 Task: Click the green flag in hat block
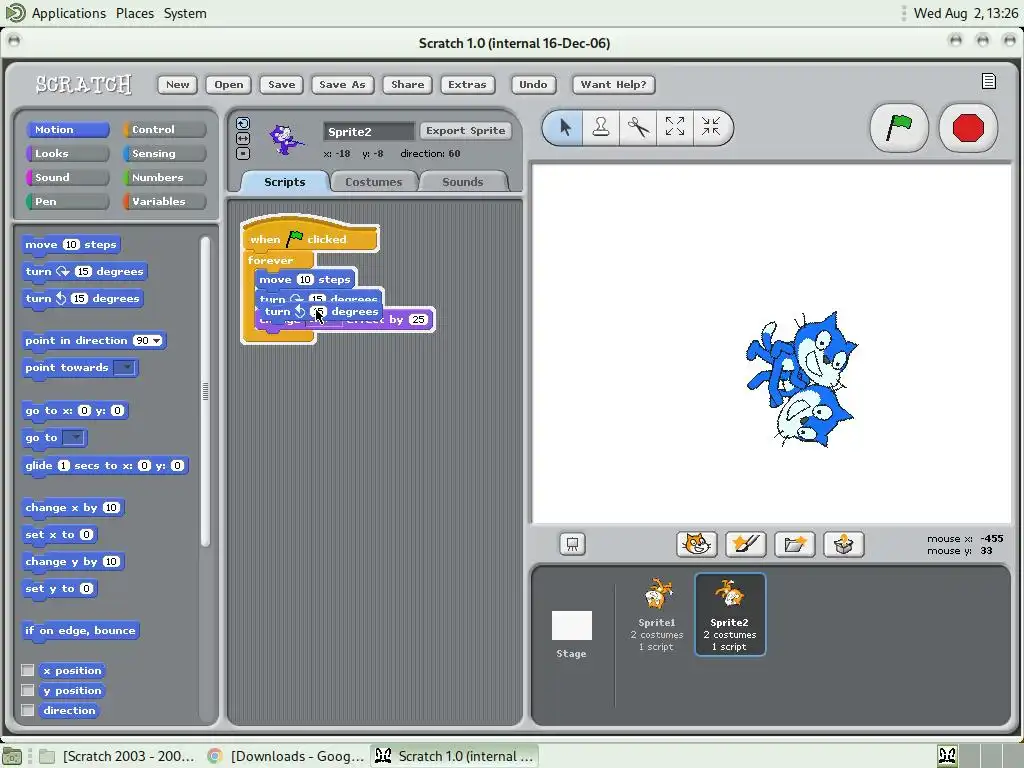pos(295,238)
